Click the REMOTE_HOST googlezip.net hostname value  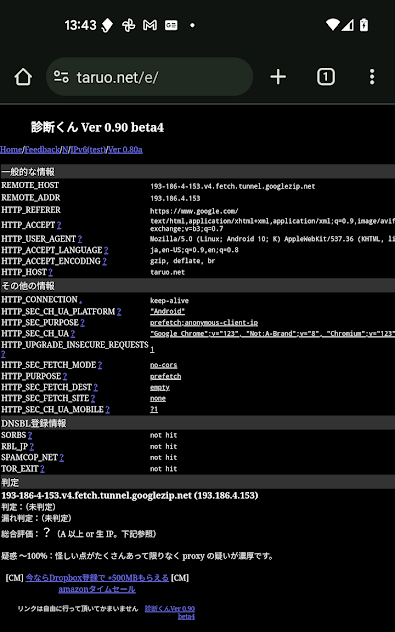233,186
